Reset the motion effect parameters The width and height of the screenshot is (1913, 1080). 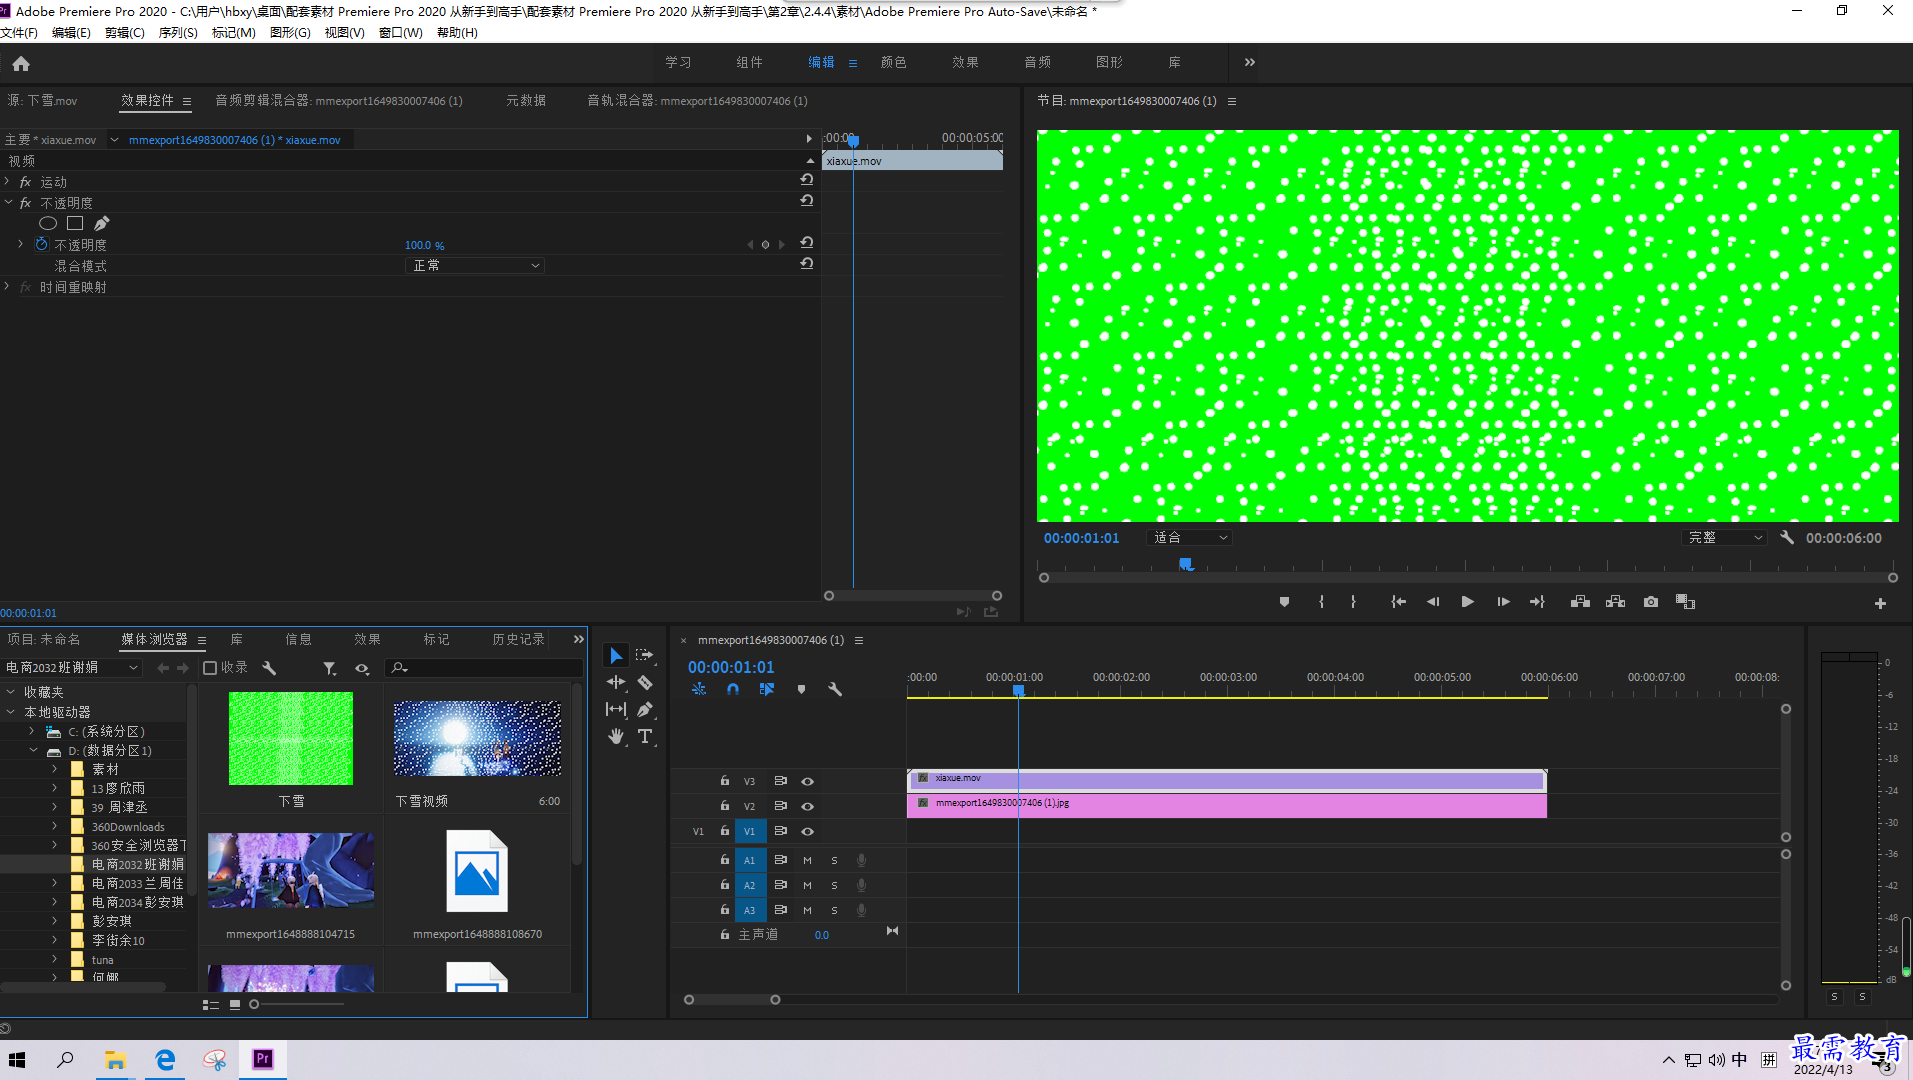tap(806, 180)
